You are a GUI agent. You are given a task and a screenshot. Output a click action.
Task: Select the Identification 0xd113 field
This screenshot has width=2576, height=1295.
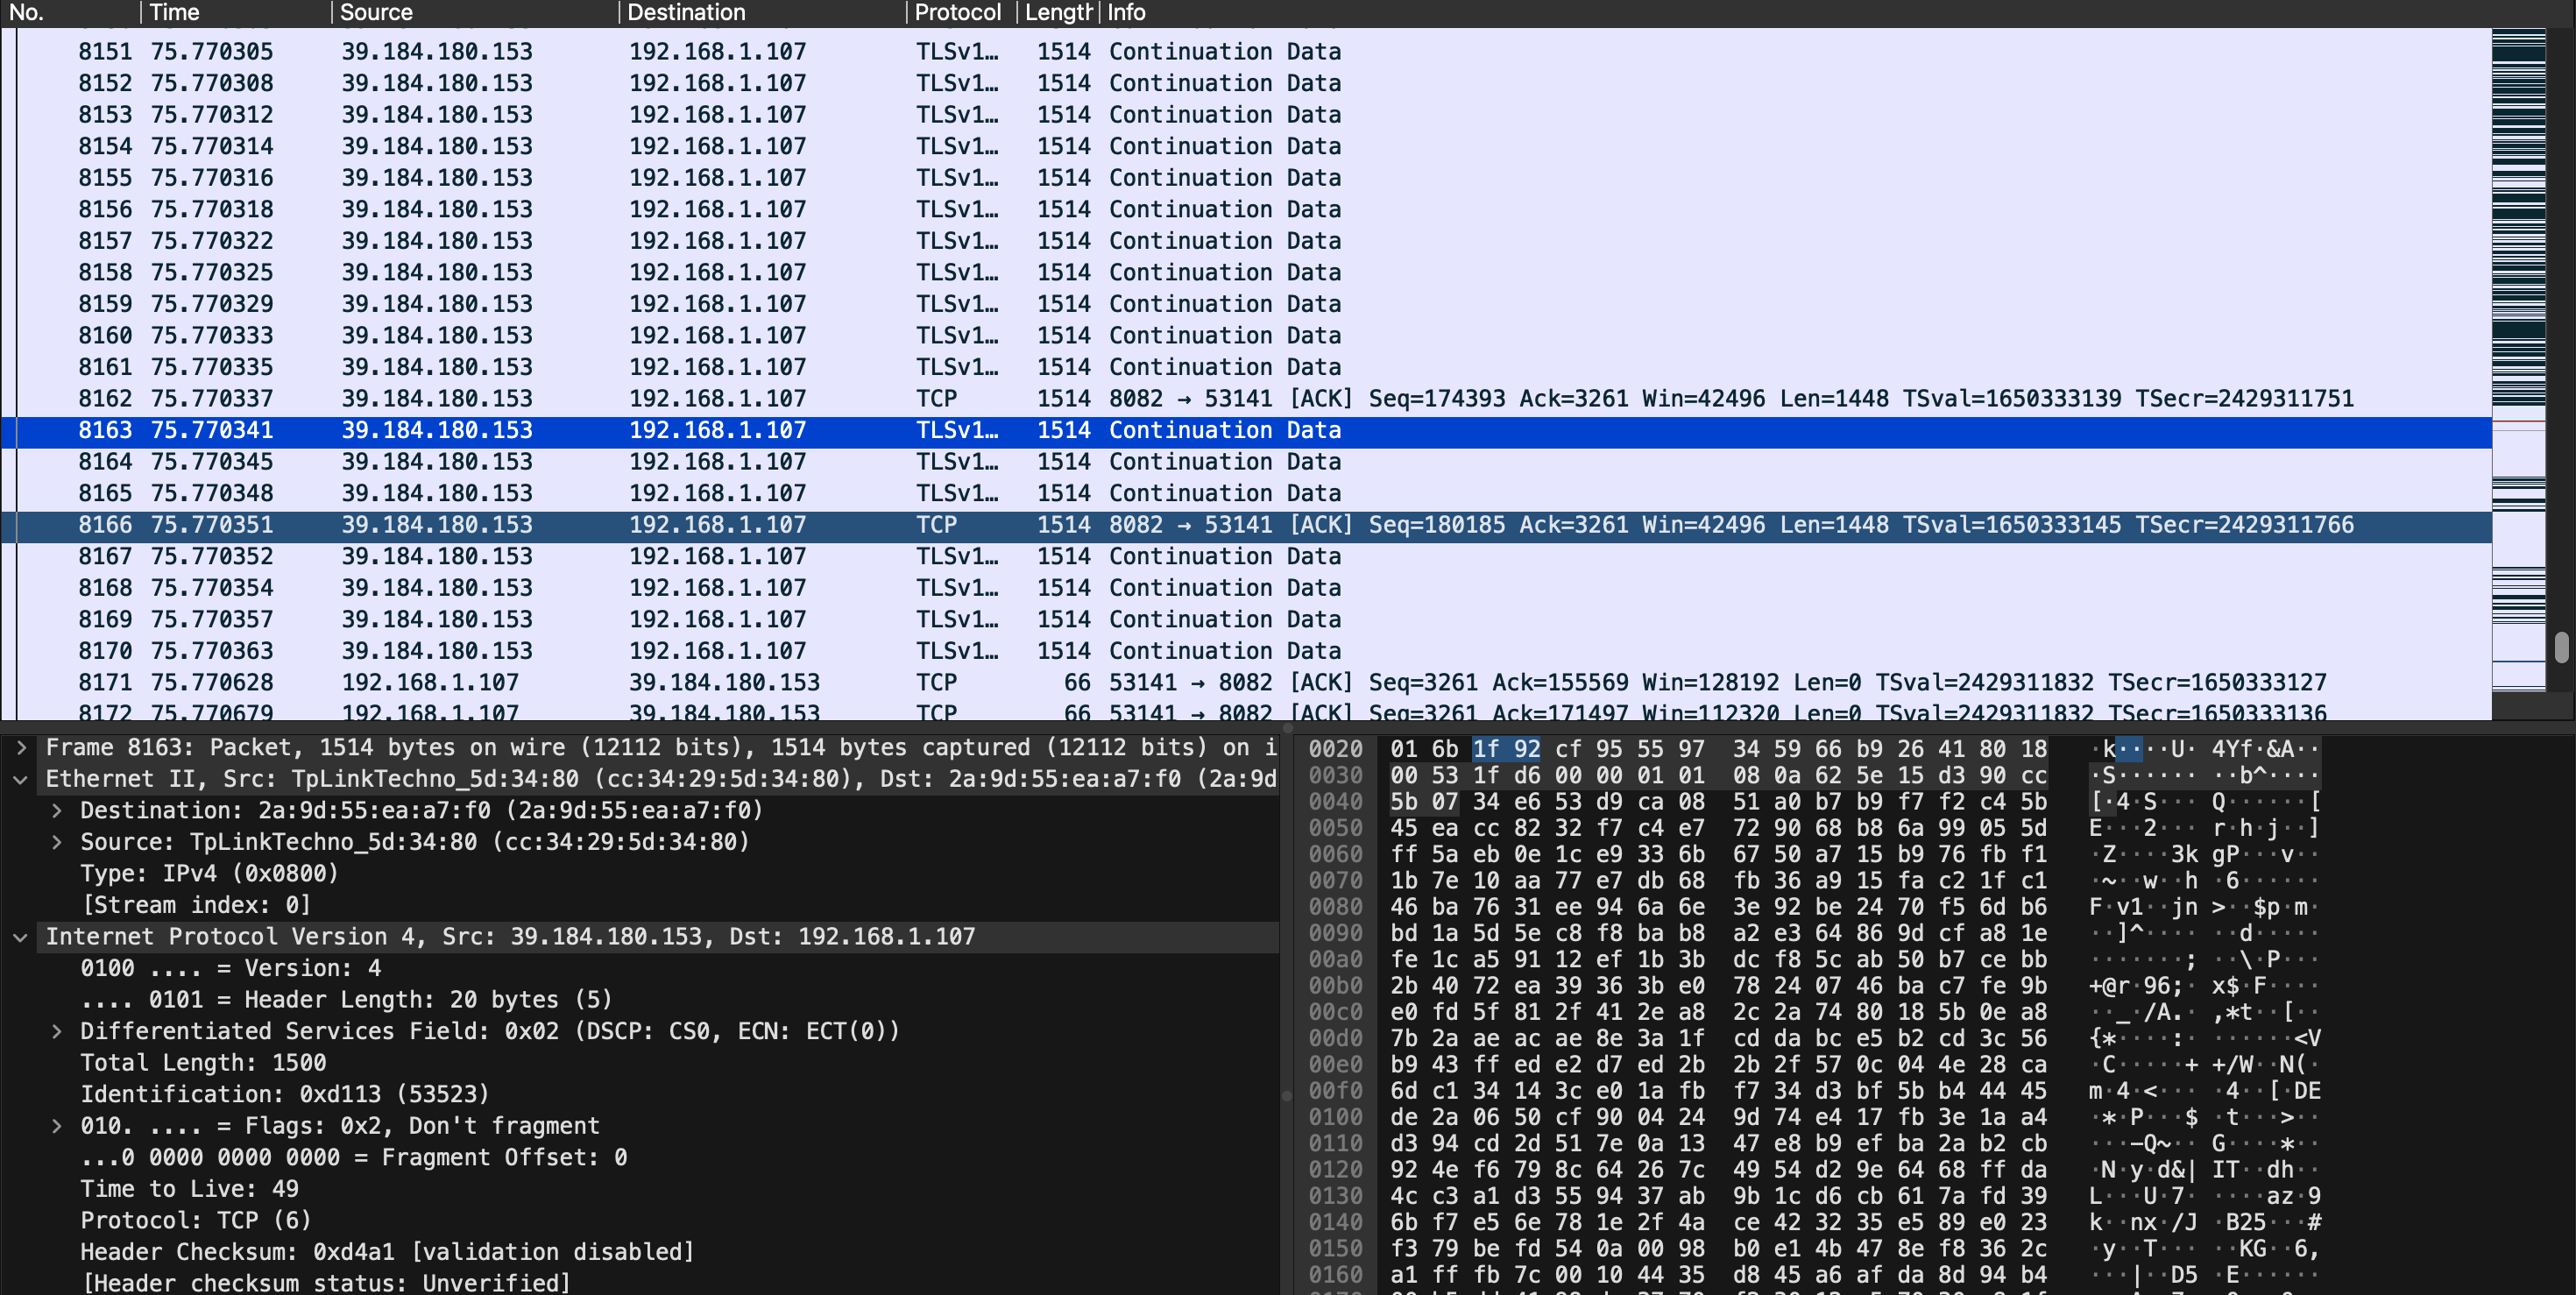(285, 1094)
